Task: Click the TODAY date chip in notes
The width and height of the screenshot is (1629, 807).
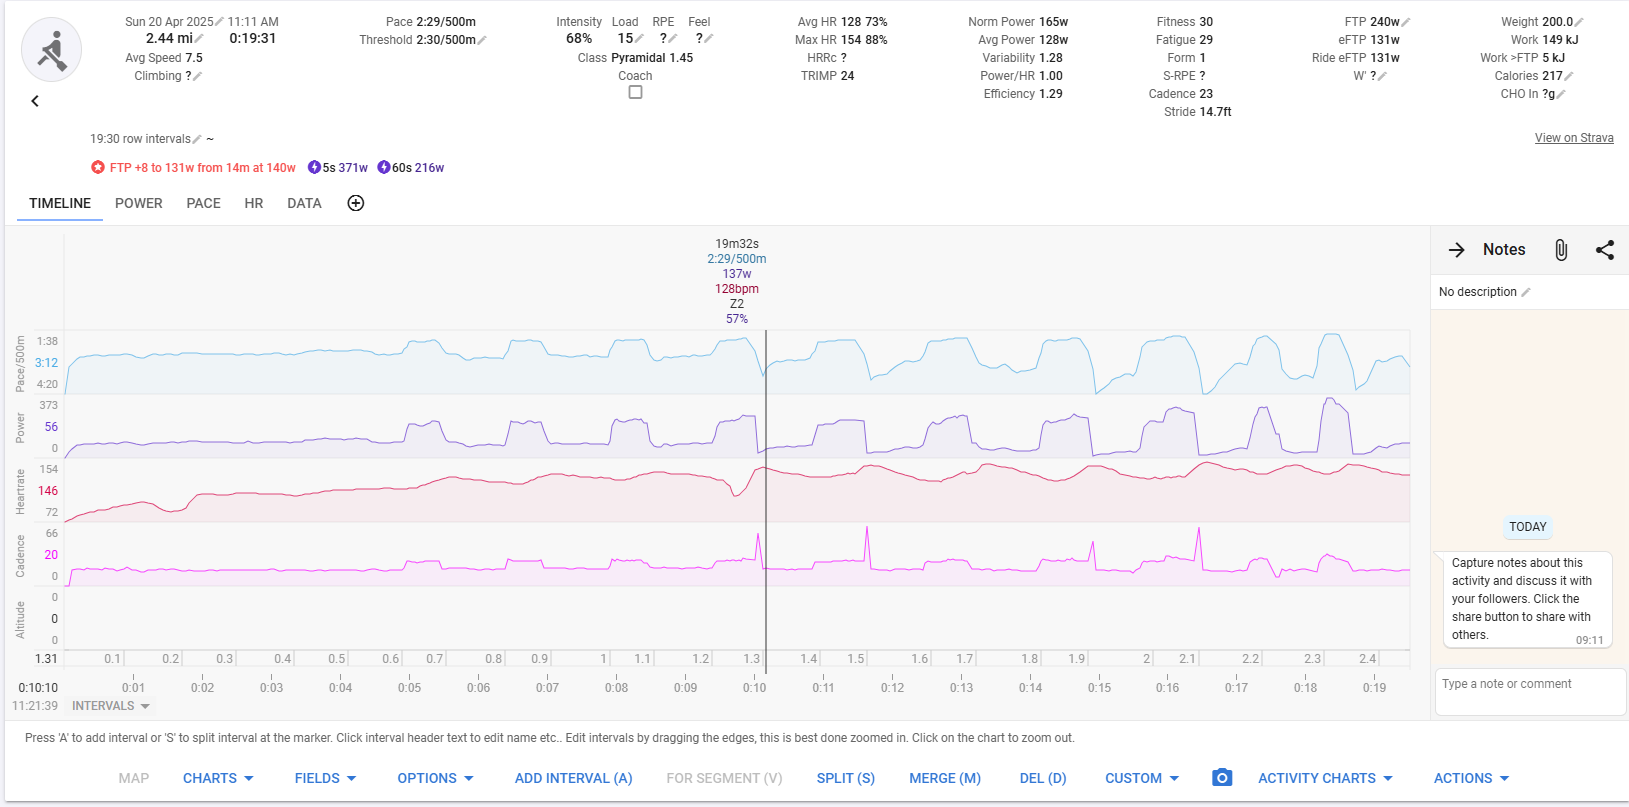Action: coord(1527,527)
